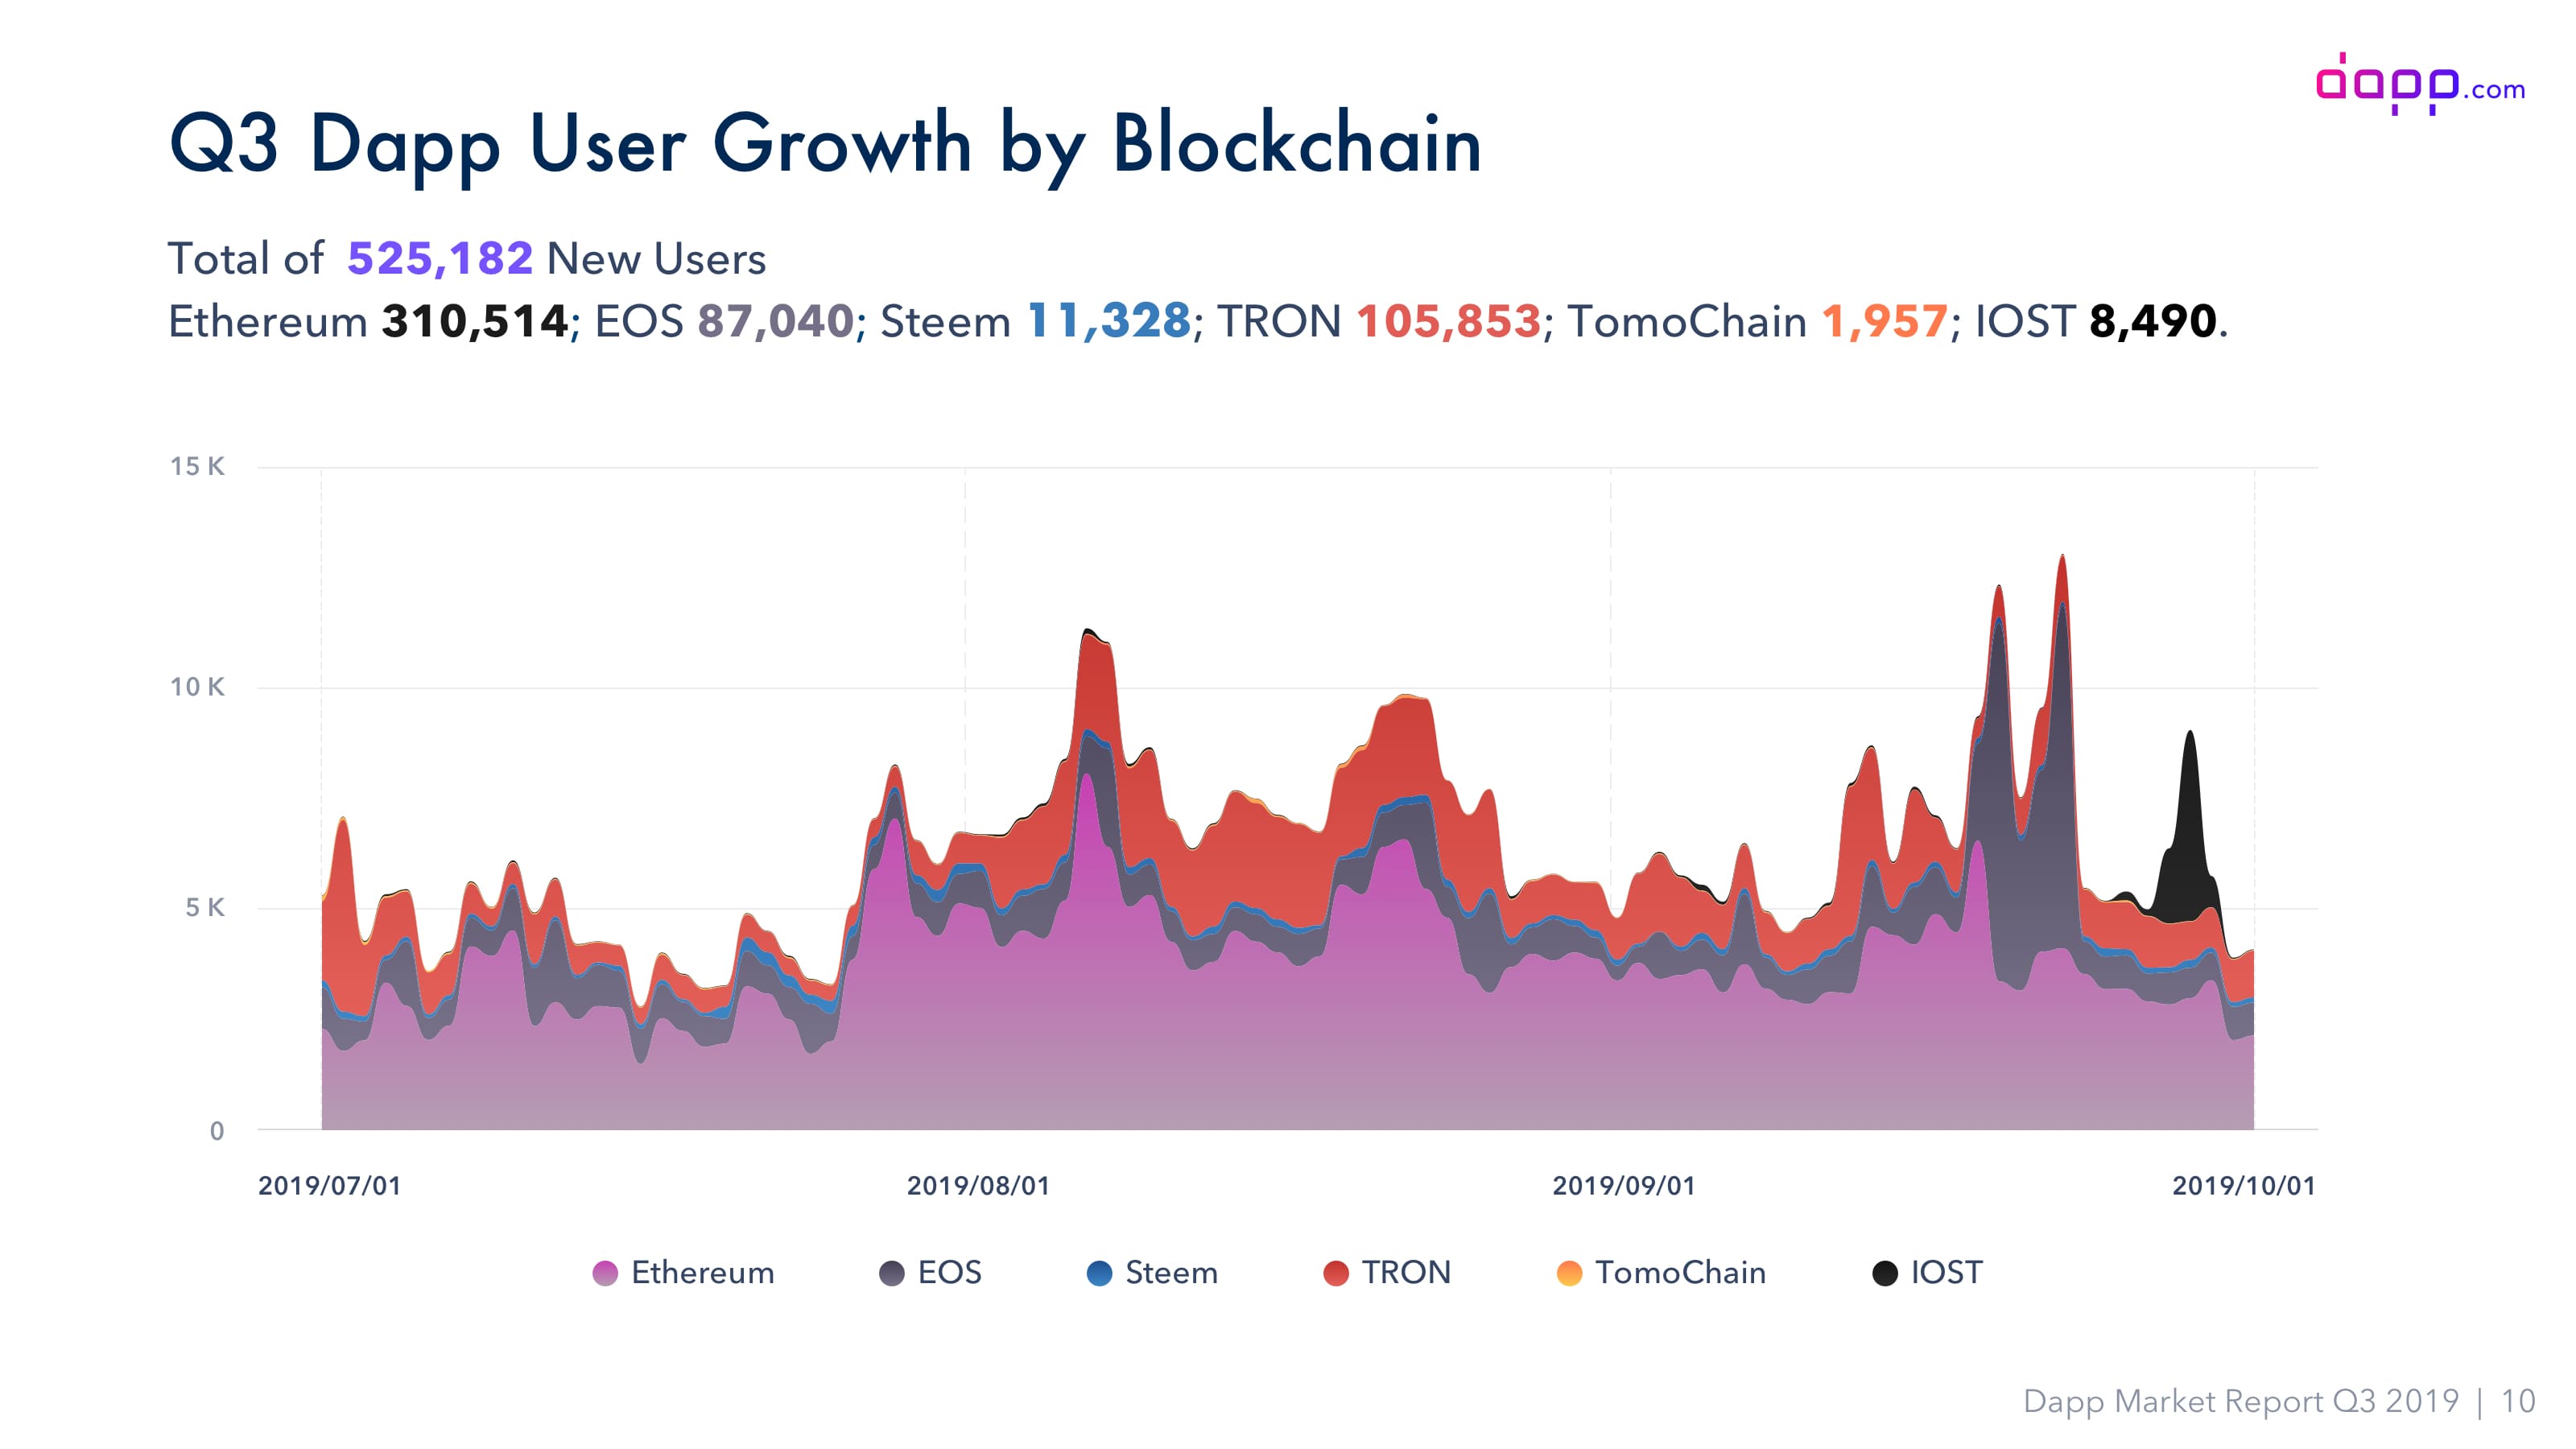The height and width of the screenshot is (1449, 2576).
Task: Click the 2019/09/01 axis date label
Action: 1624,1186
